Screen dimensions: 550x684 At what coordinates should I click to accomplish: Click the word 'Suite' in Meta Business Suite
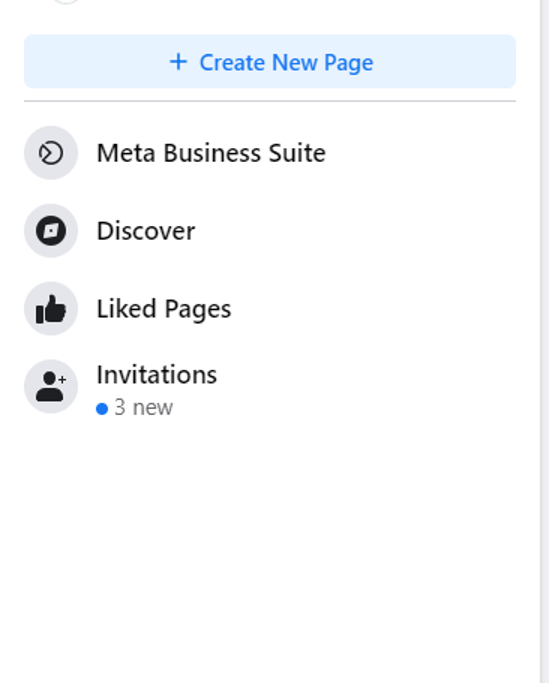pyautogui.click(x=297, y=153)
